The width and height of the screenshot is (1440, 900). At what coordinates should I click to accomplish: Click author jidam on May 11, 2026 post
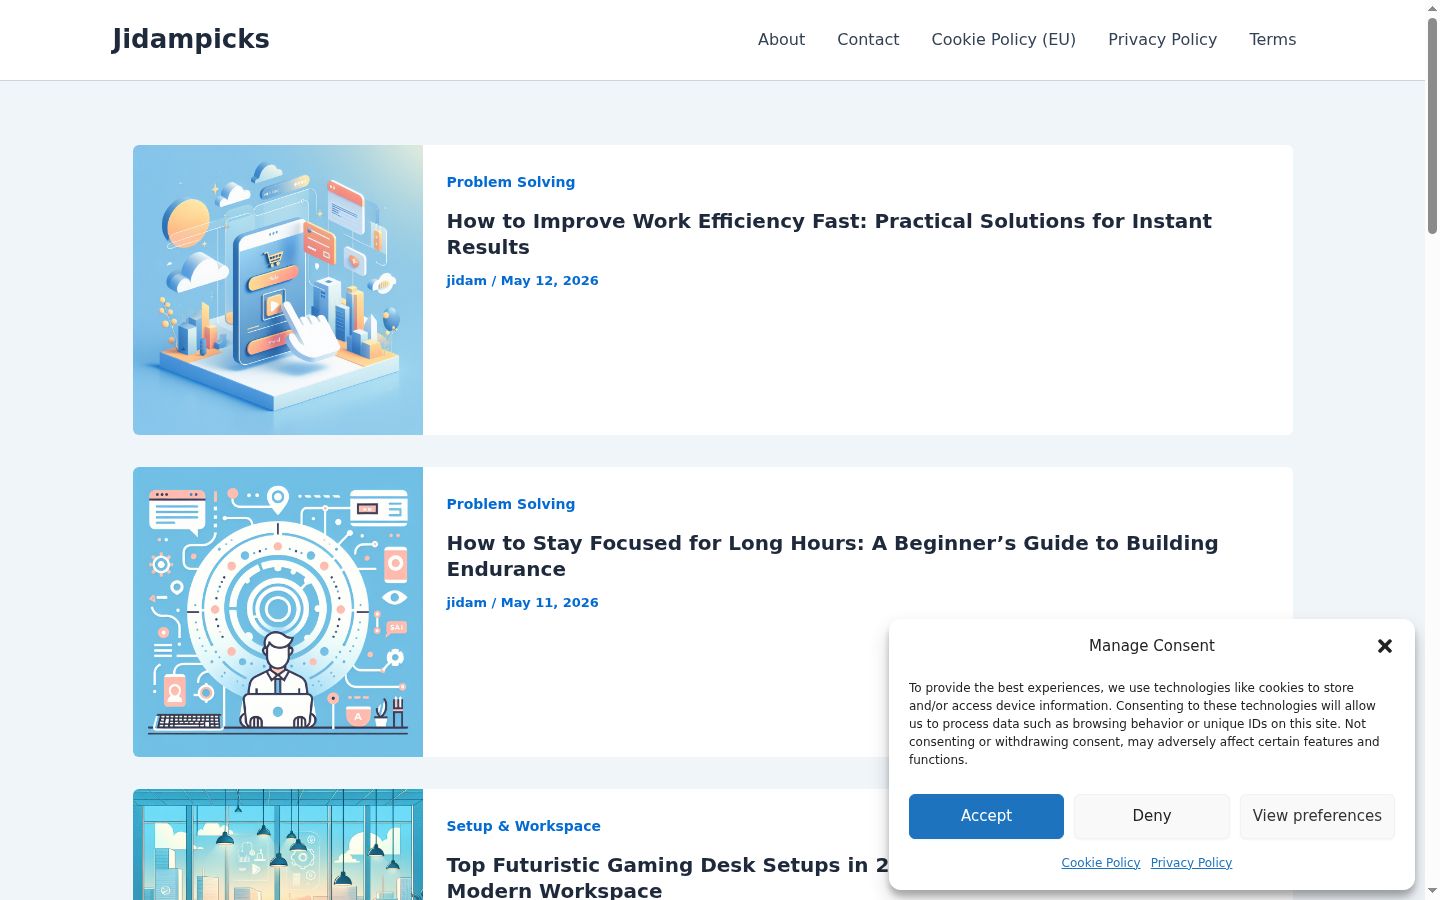[x=467, y=603]
